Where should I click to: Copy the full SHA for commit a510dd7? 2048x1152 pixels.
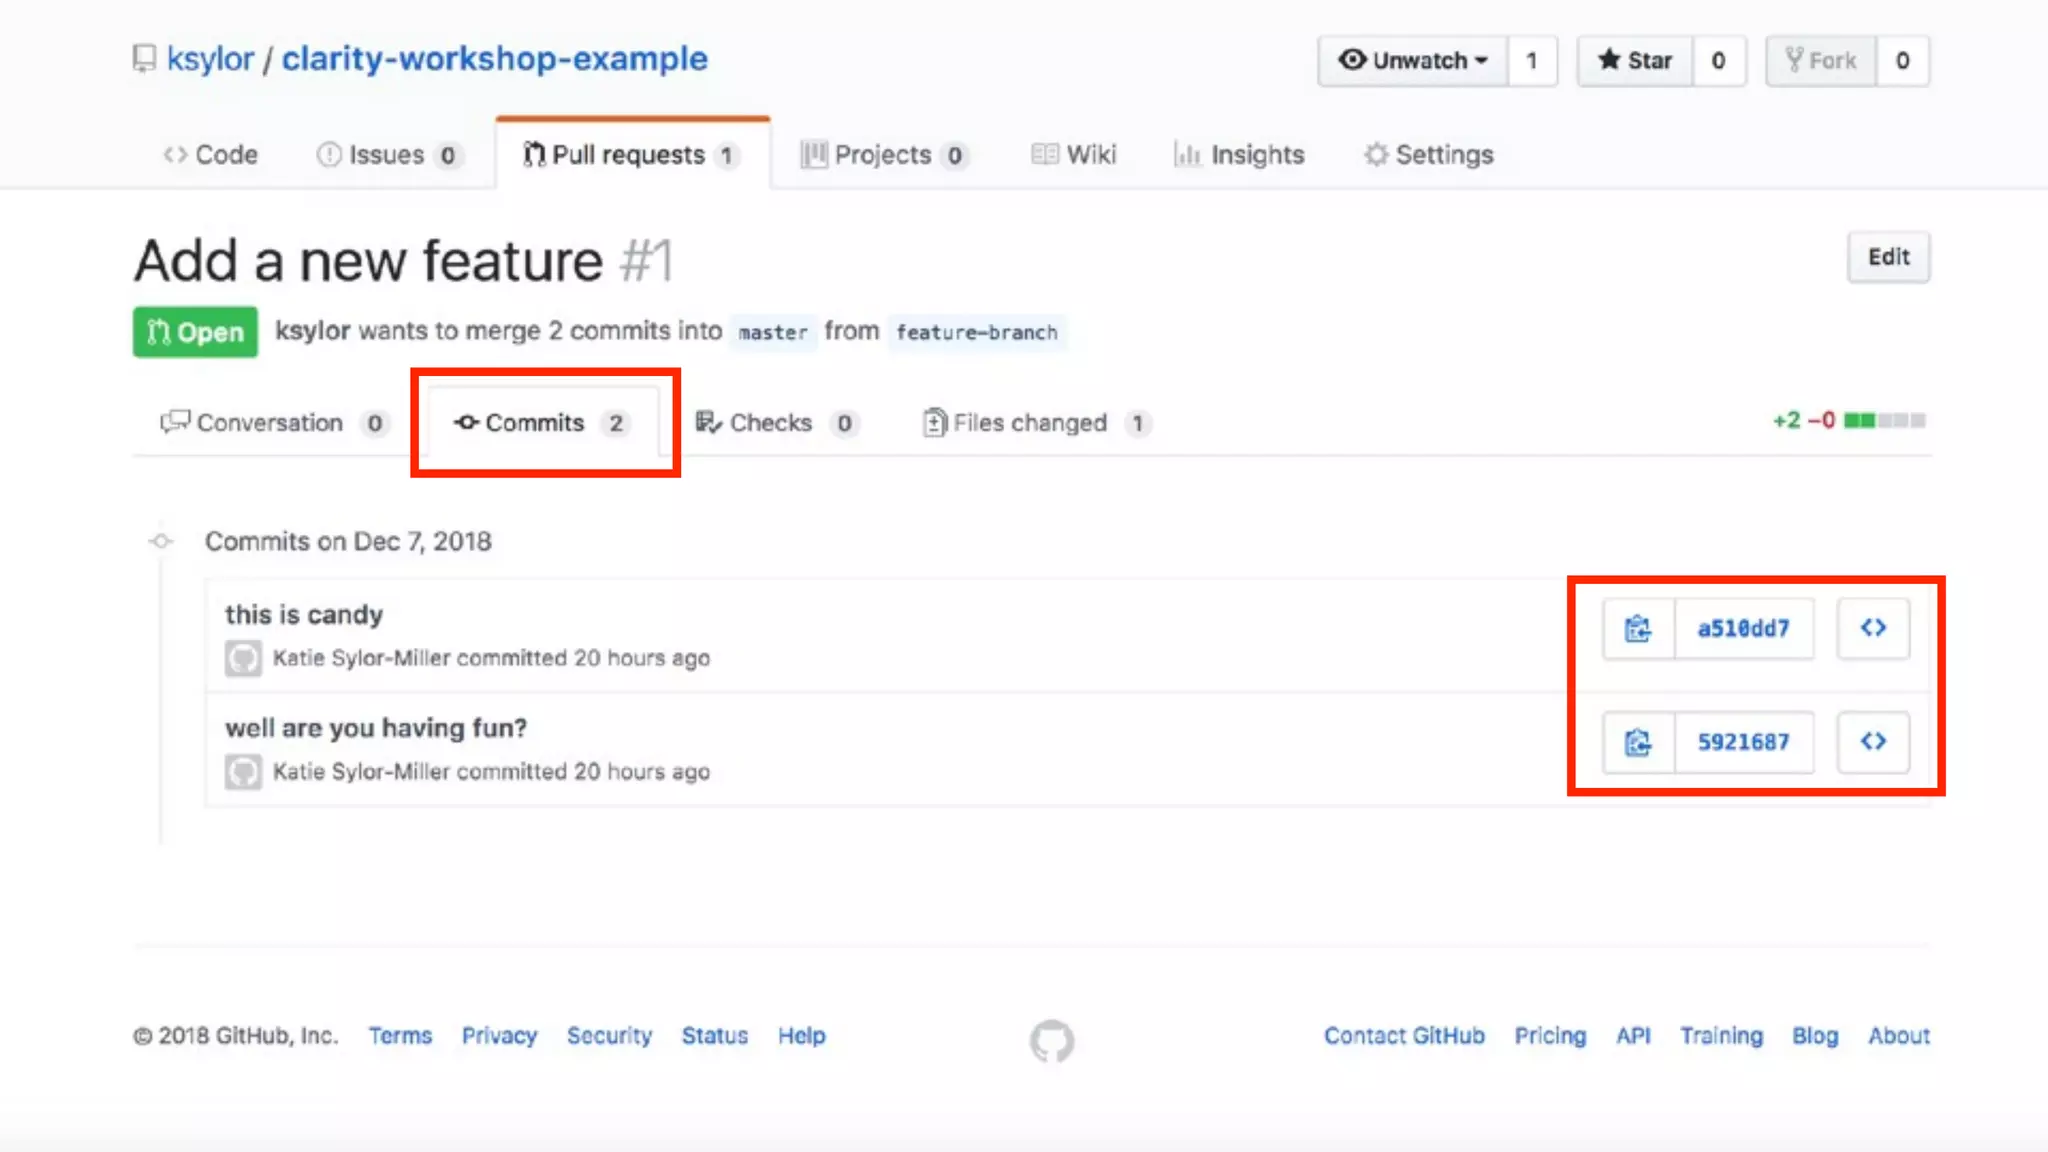tap(1638, 629)
